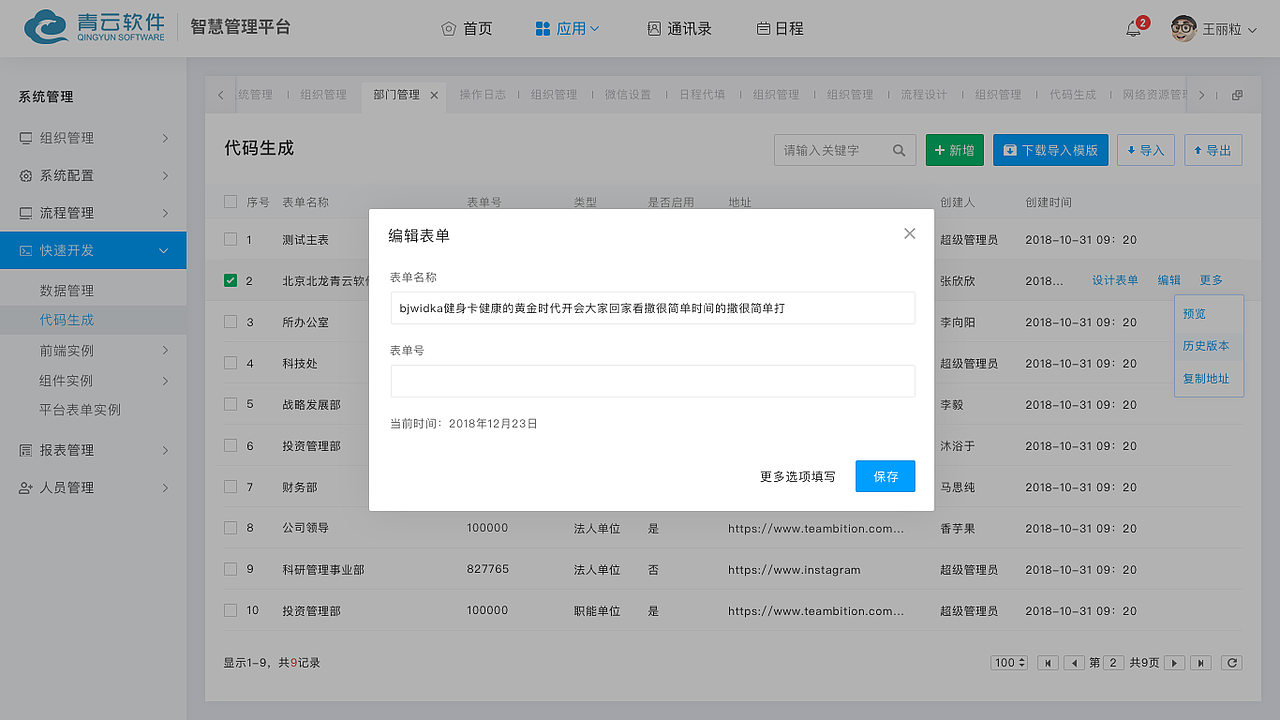Click the page number field
Viewport: 1280px width, 720px height.
1113,663
